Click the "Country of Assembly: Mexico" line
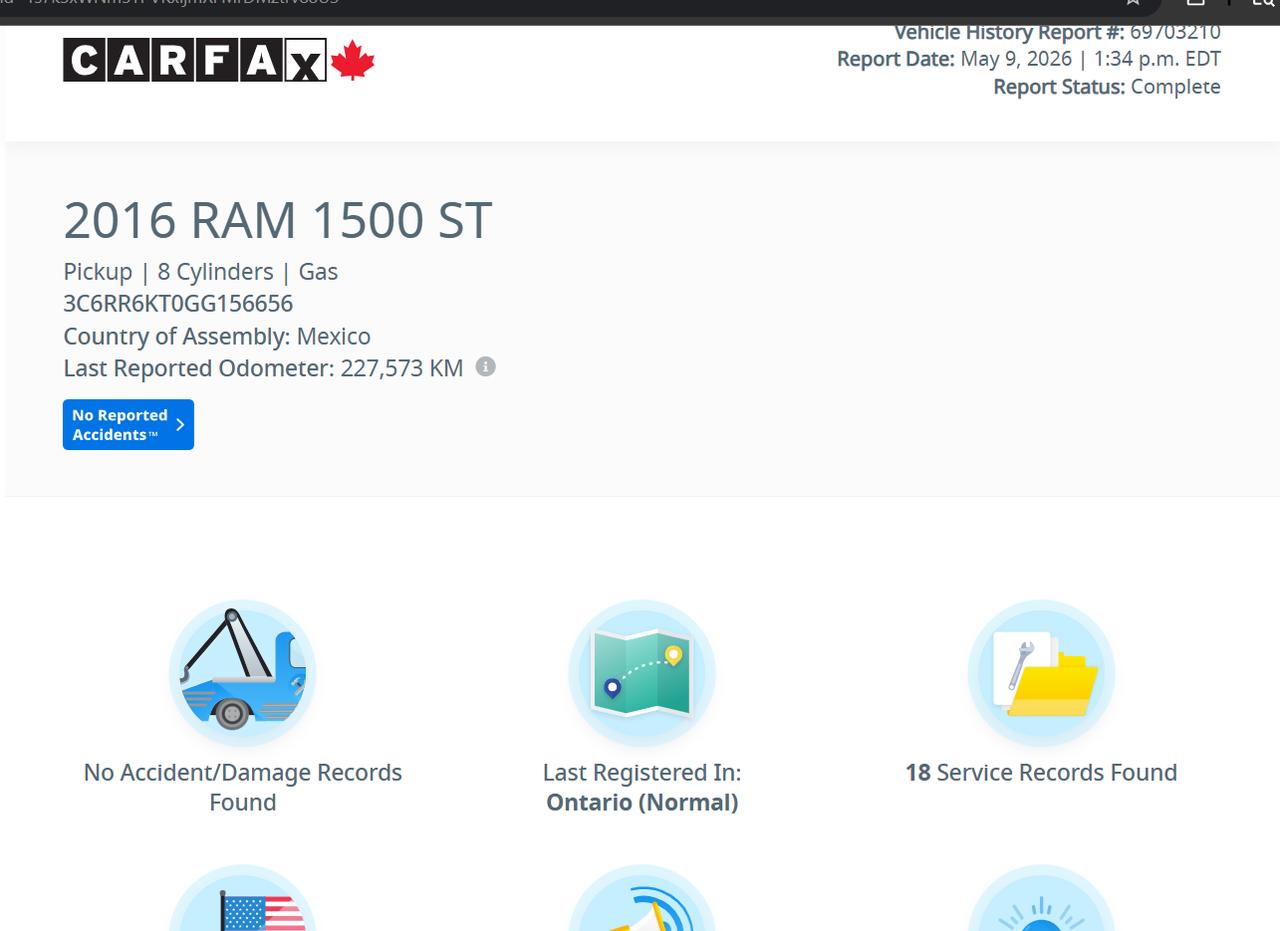Screen dimensions: 1280x931 click(217, 336)
